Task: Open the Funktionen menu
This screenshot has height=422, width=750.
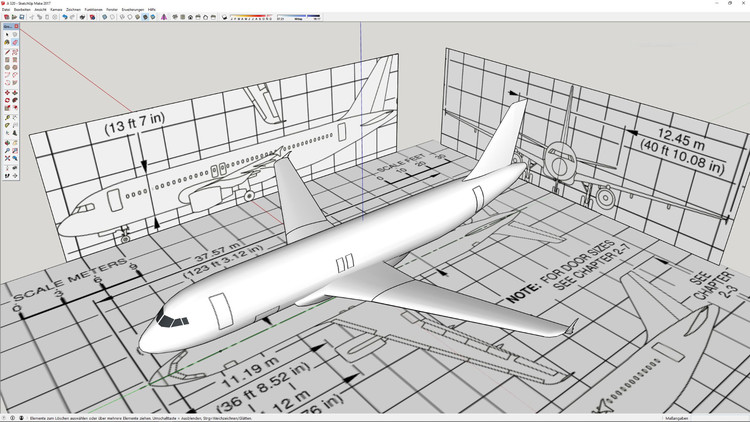Action: [93, 10]
